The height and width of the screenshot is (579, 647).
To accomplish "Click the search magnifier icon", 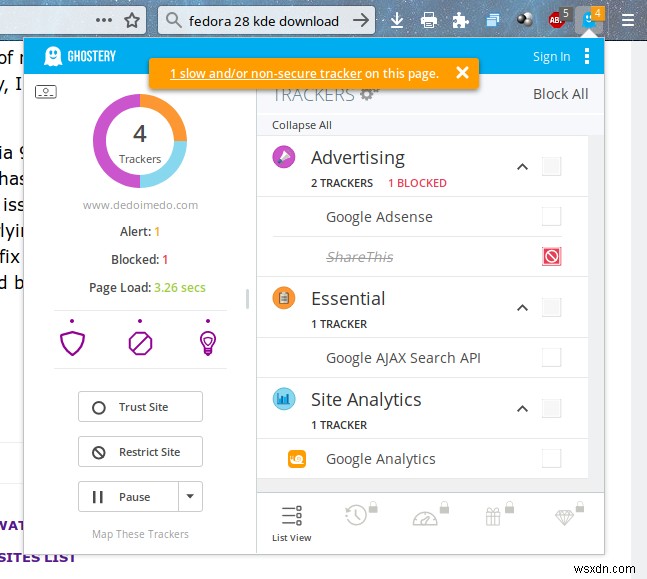I will (174, 20).
